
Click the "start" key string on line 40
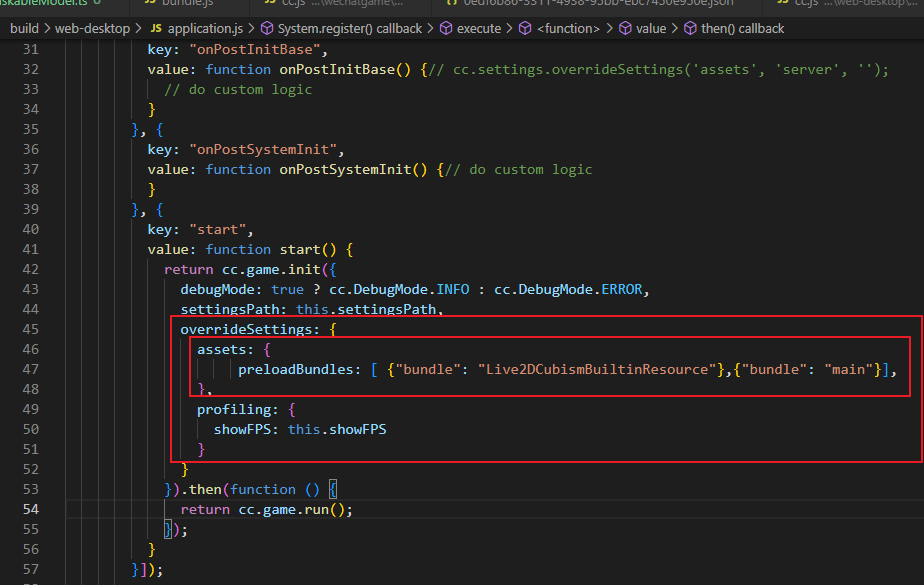point(217,229)
